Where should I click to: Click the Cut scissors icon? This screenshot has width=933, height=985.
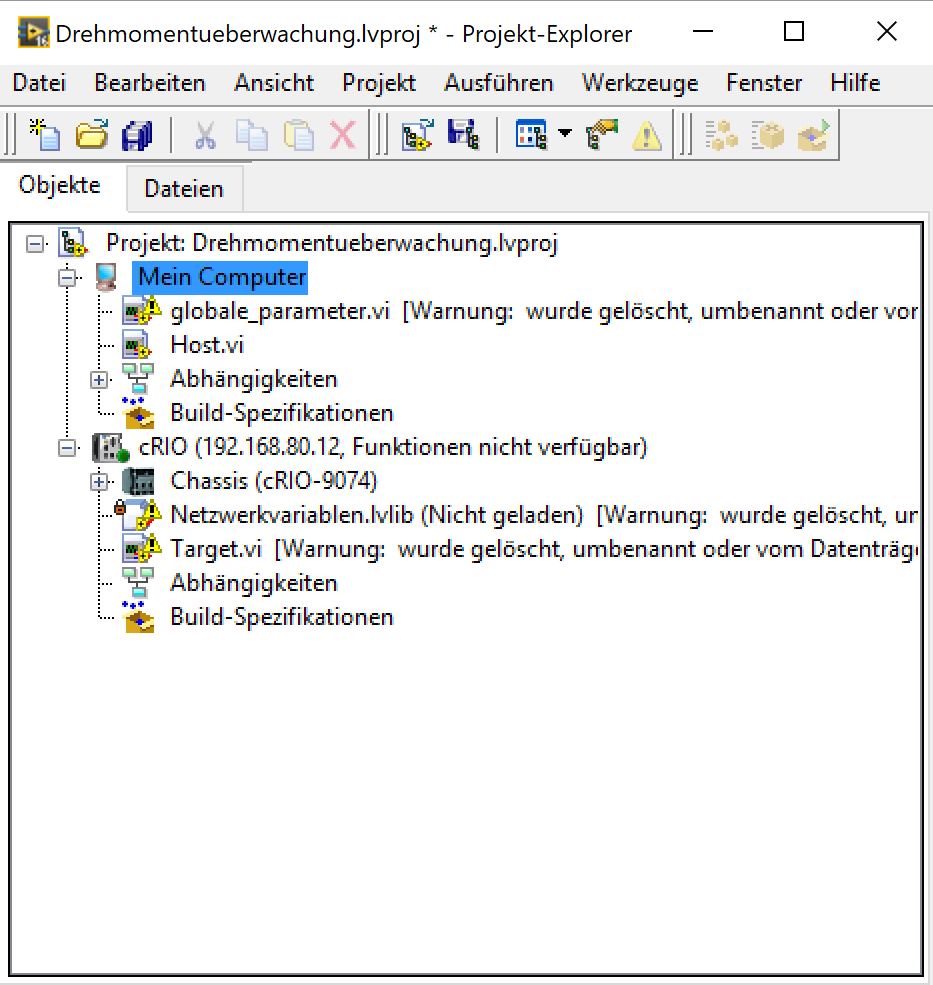(x=205, y=134)
